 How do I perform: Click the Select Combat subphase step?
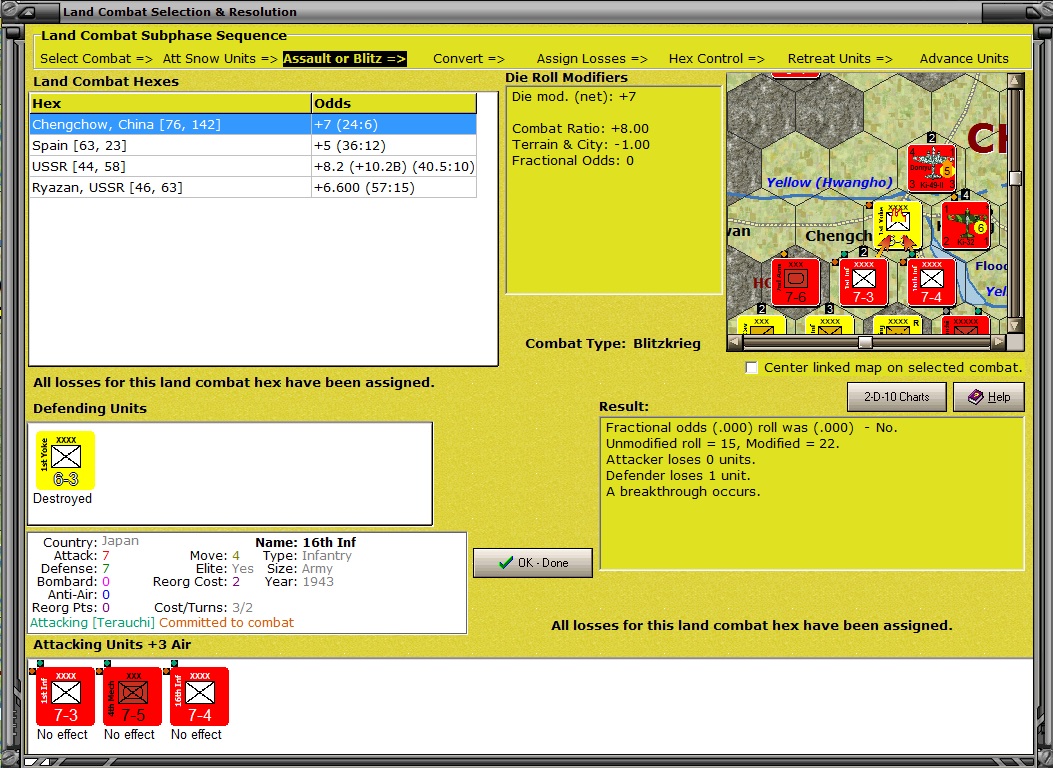[96, 58]
